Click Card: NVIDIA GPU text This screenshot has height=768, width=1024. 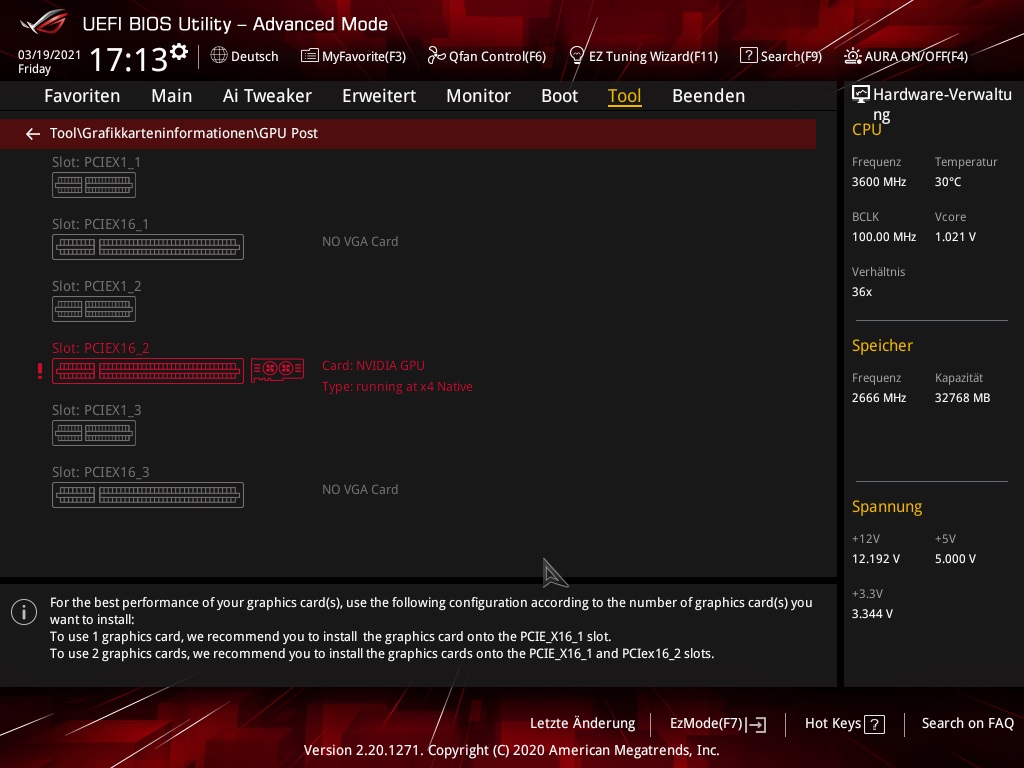pyautogui.click(x=373, y=366)
